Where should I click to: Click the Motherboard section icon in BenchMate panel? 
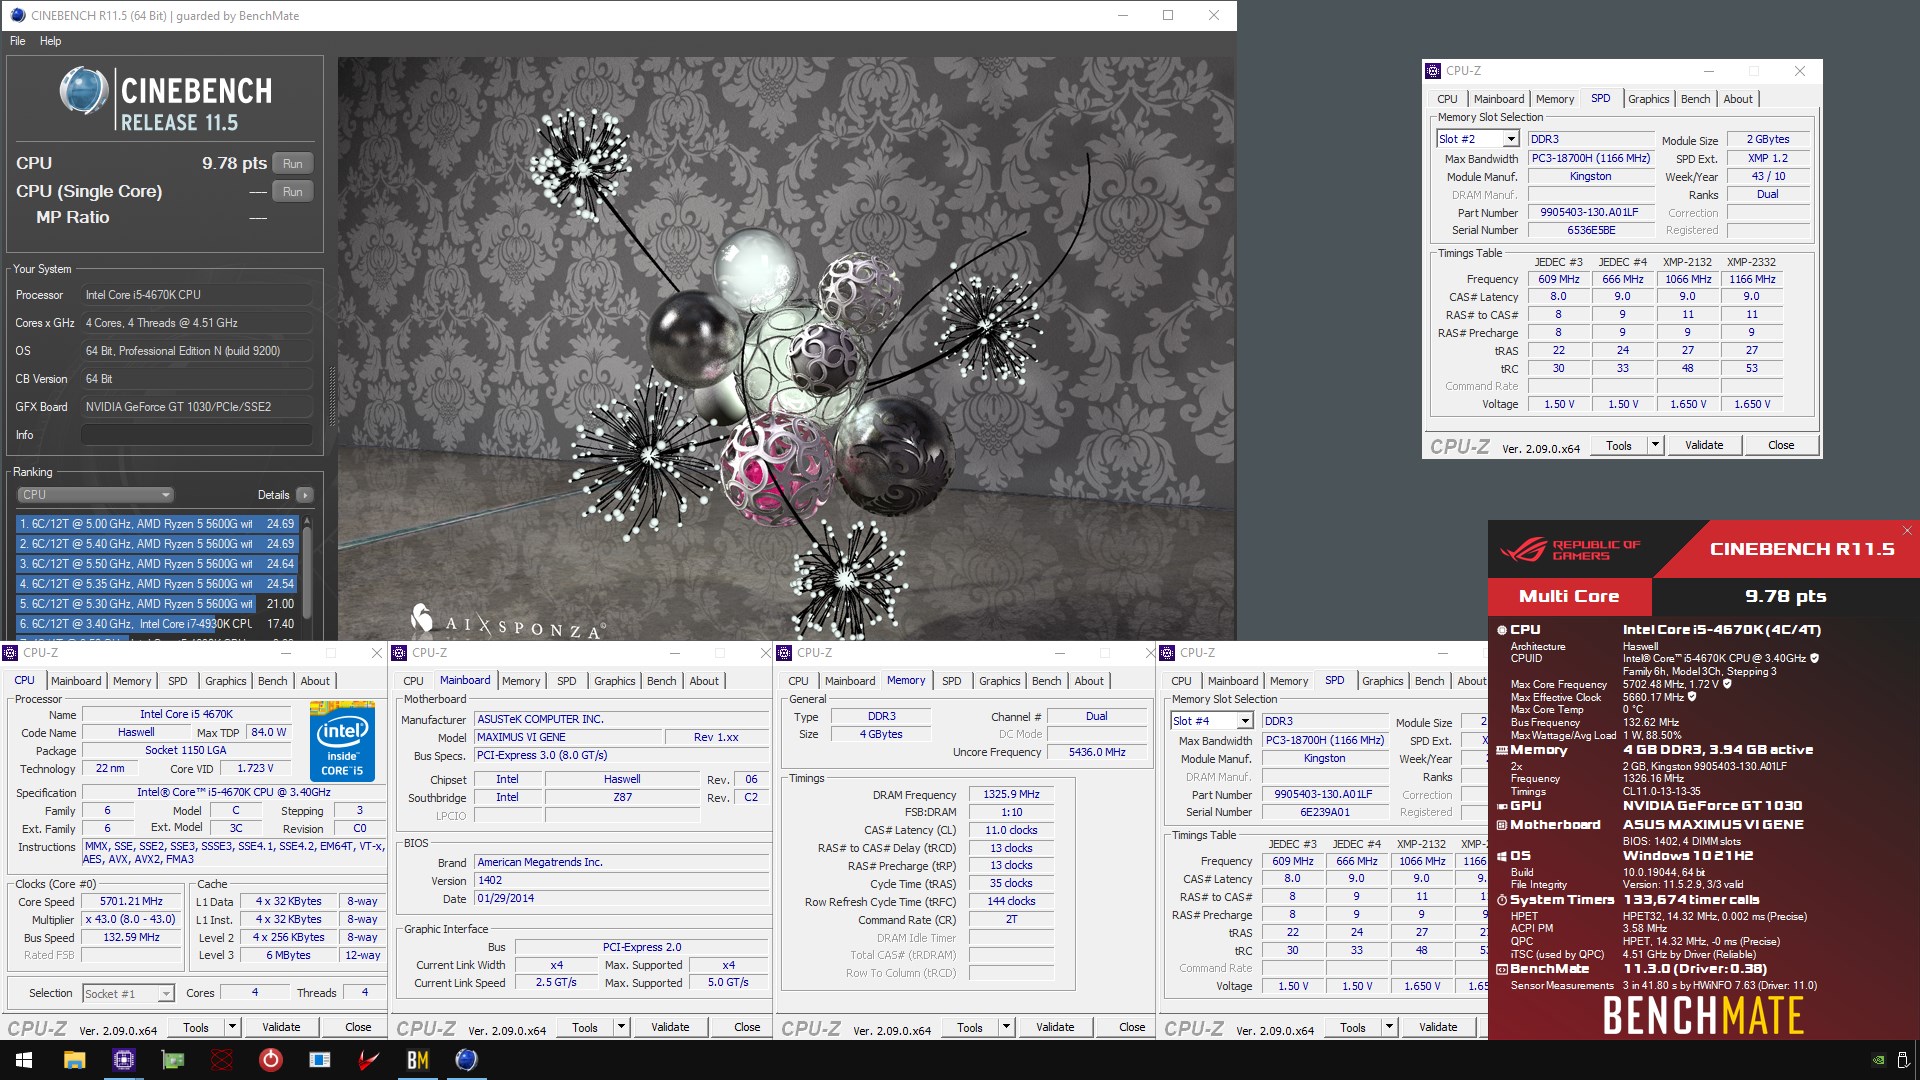click(1501, 825)
